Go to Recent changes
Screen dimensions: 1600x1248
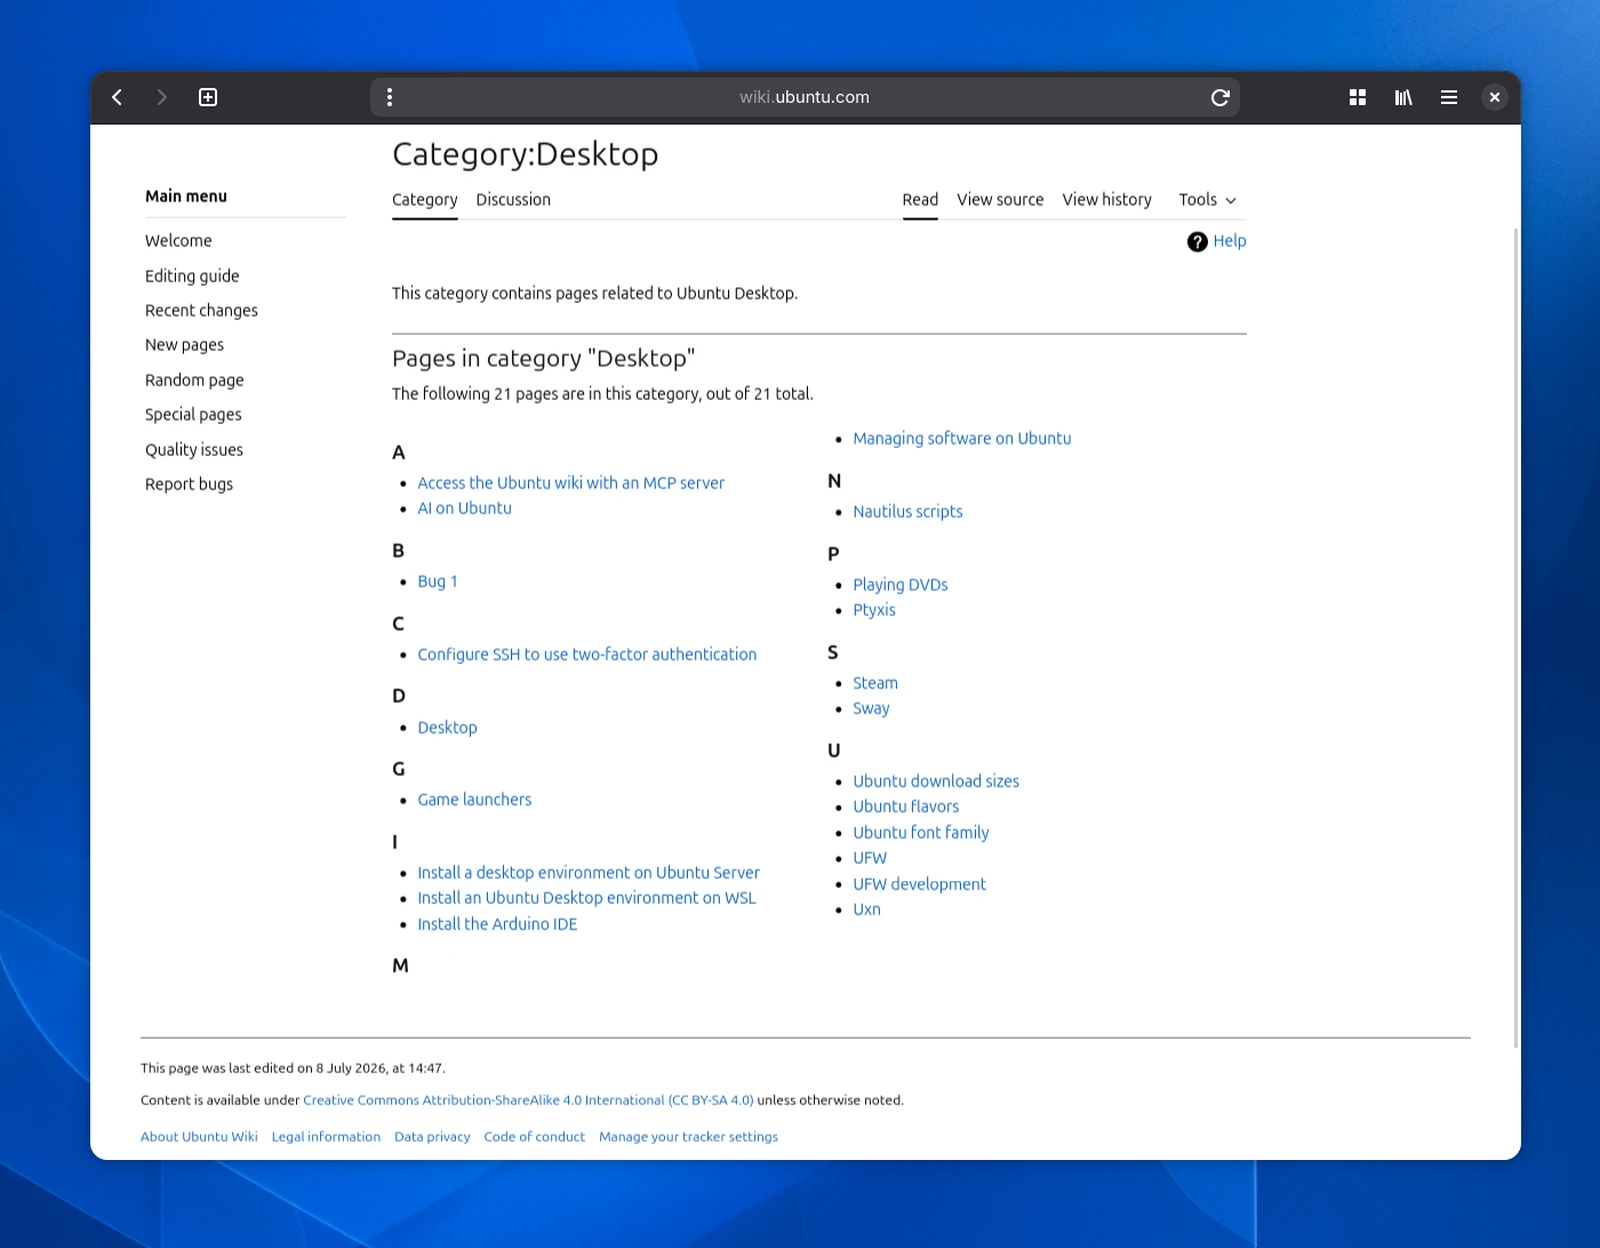(201, 311)
